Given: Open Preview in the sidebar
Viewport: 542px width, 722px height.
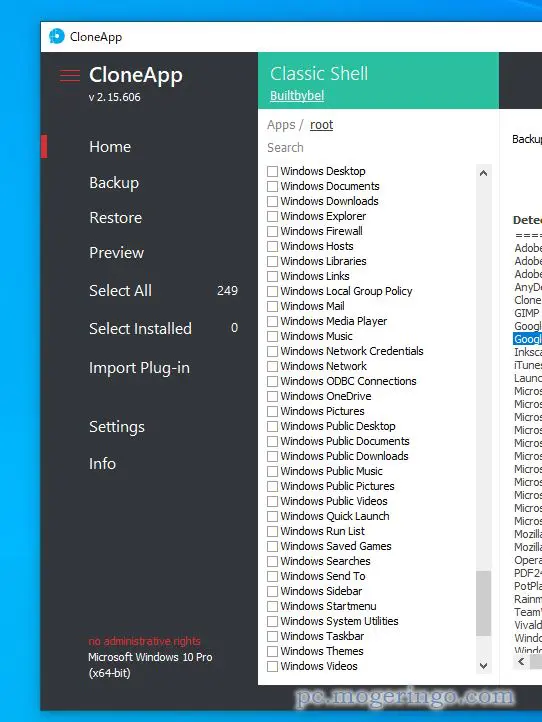Looking at the screenshot, I should click(117, 252).
